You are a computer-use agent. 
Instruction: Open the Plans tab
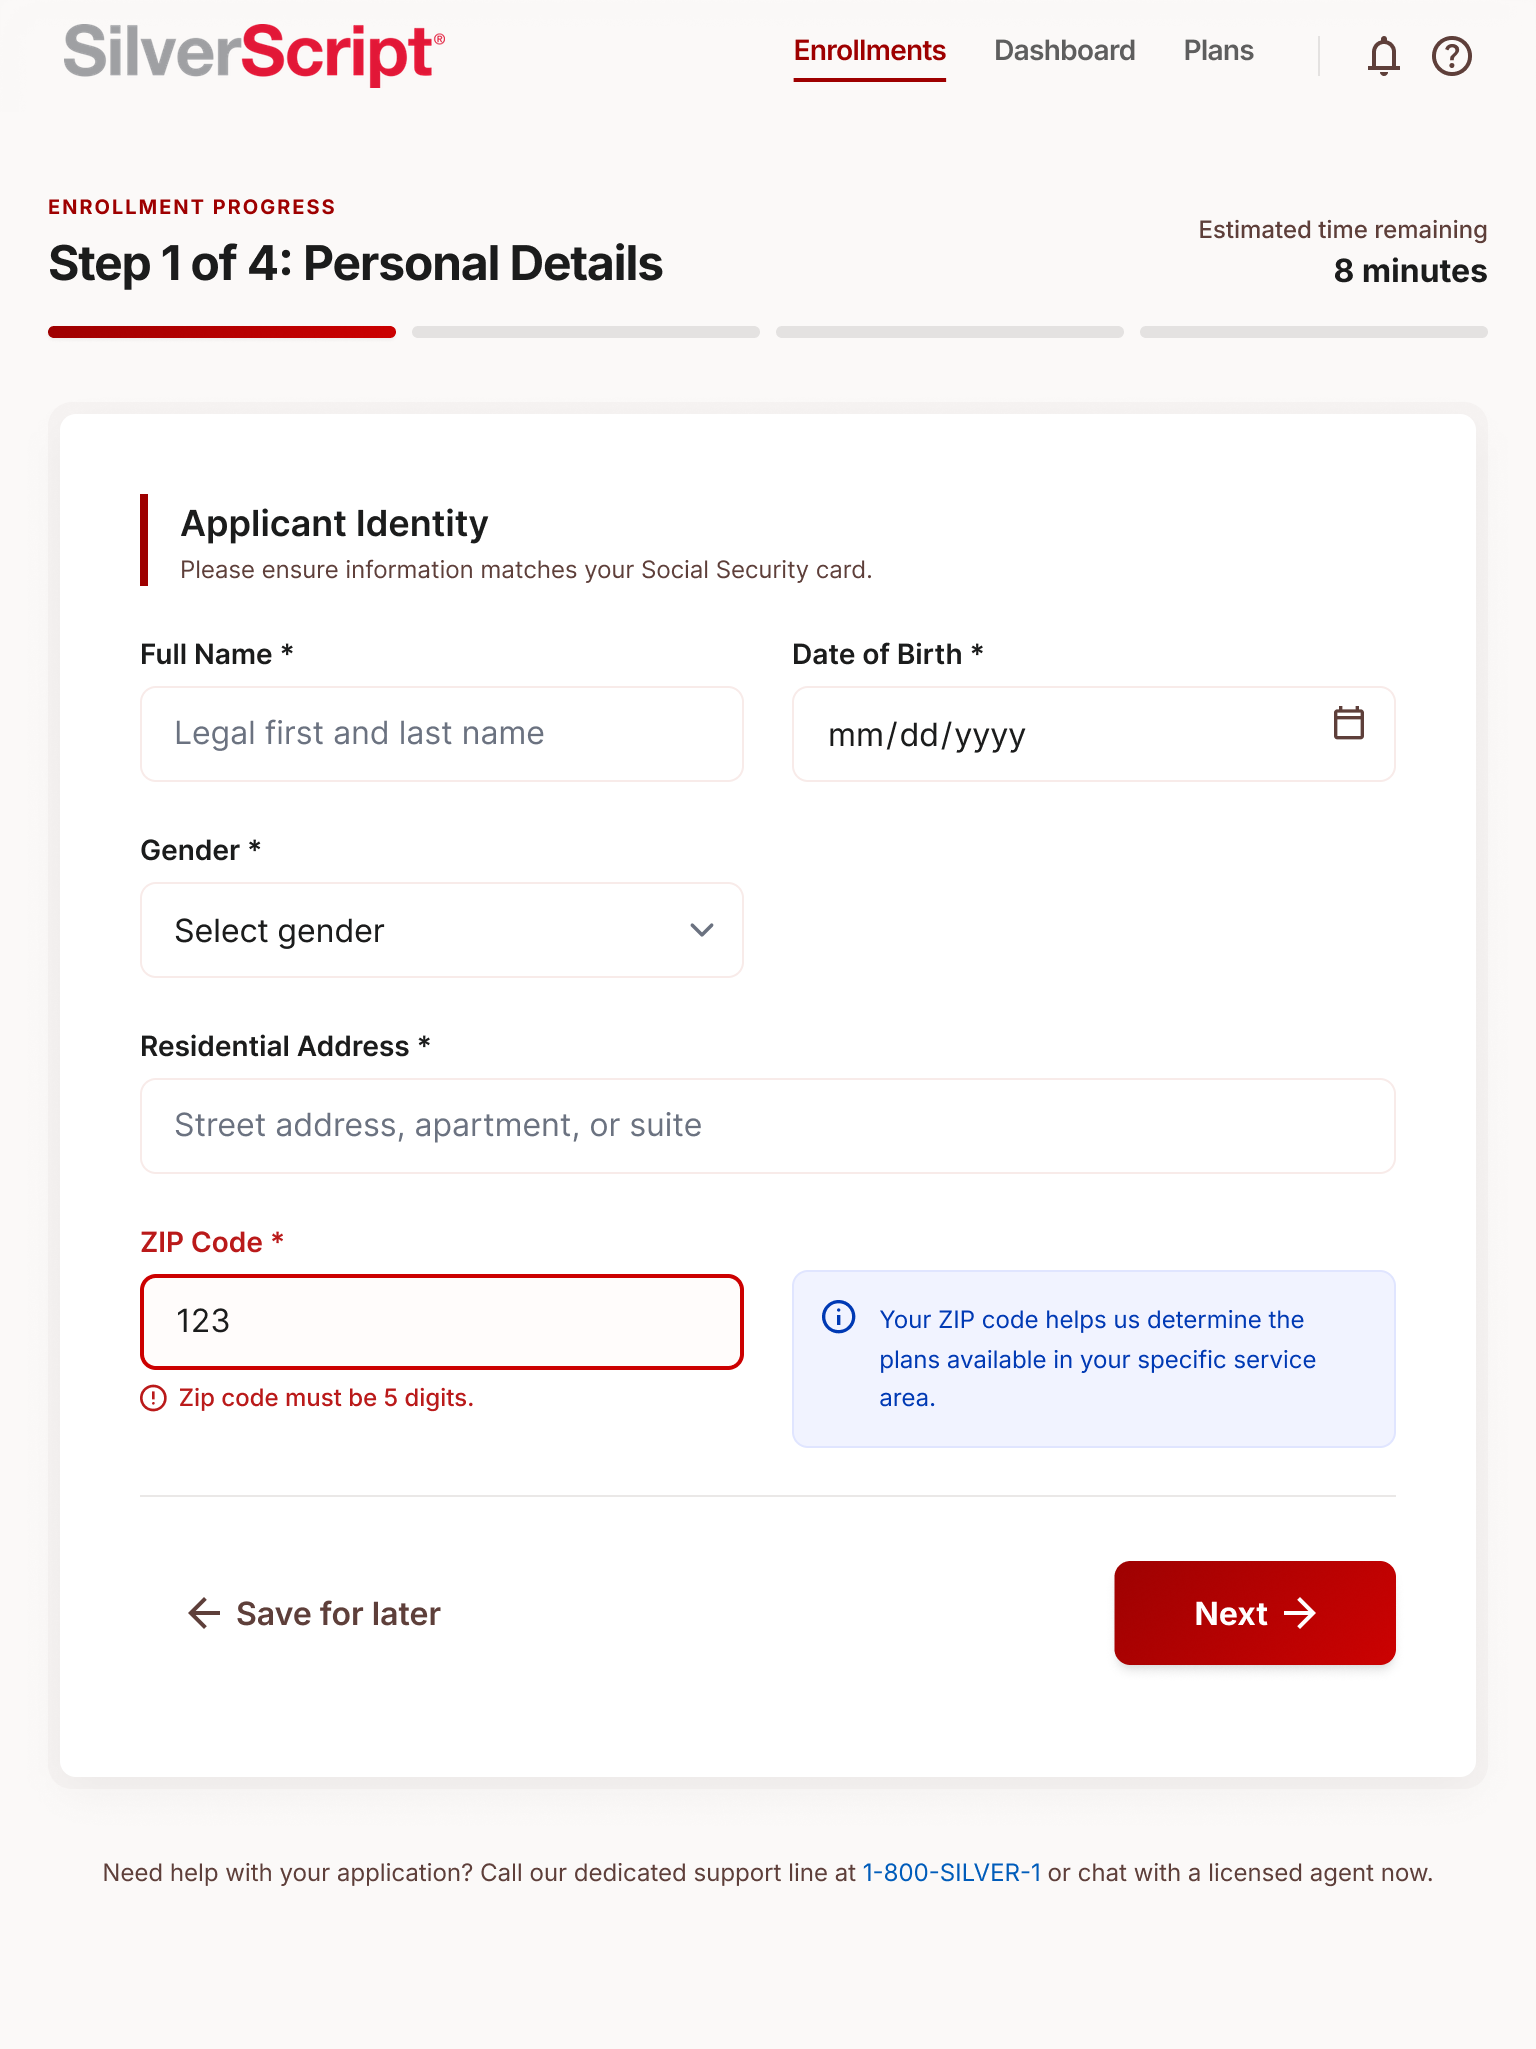(1218, 51)
